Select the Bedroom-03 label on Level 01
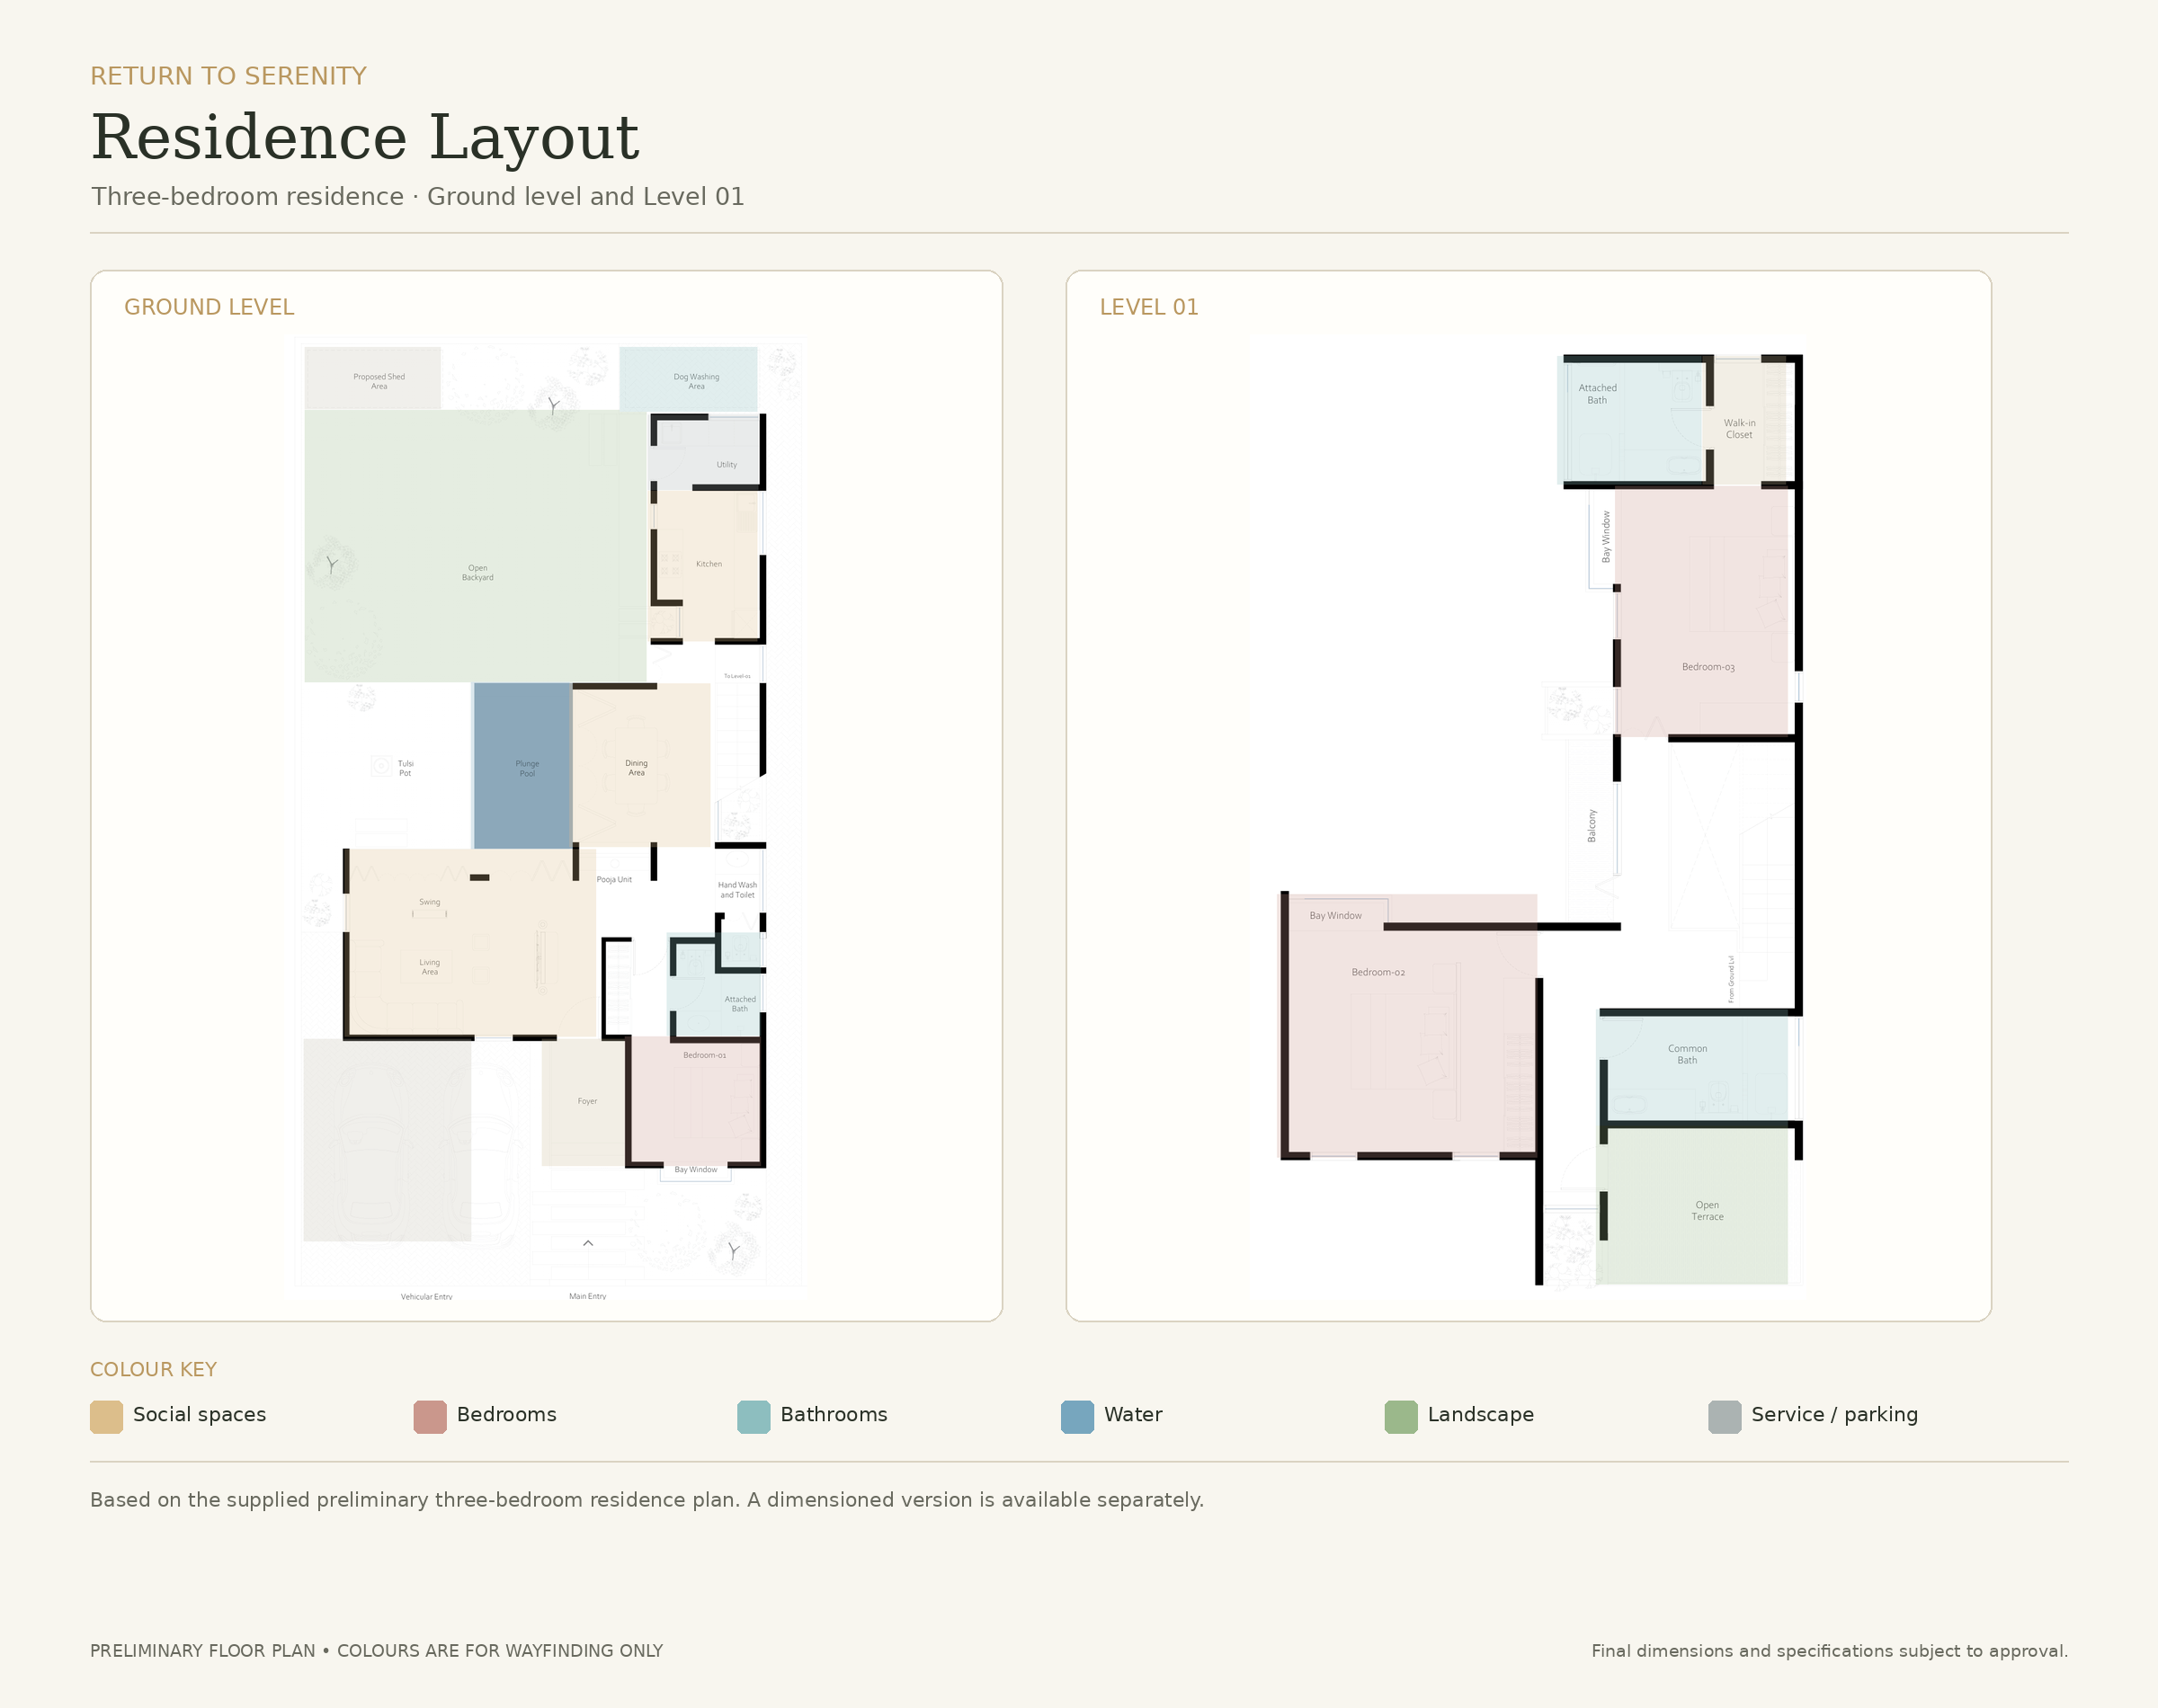The image size is (2158, 1708). click(x=1708, y=667)
